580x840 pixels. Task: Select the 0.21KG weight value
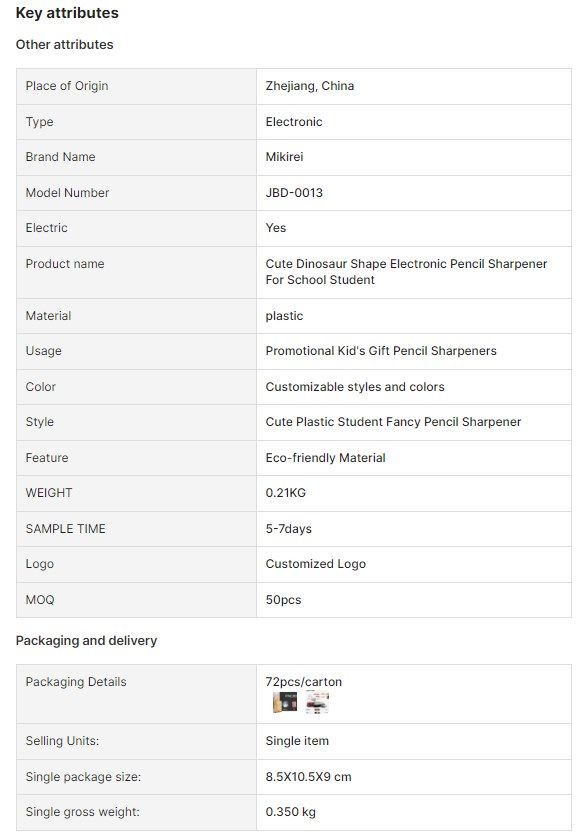(285, 493)
